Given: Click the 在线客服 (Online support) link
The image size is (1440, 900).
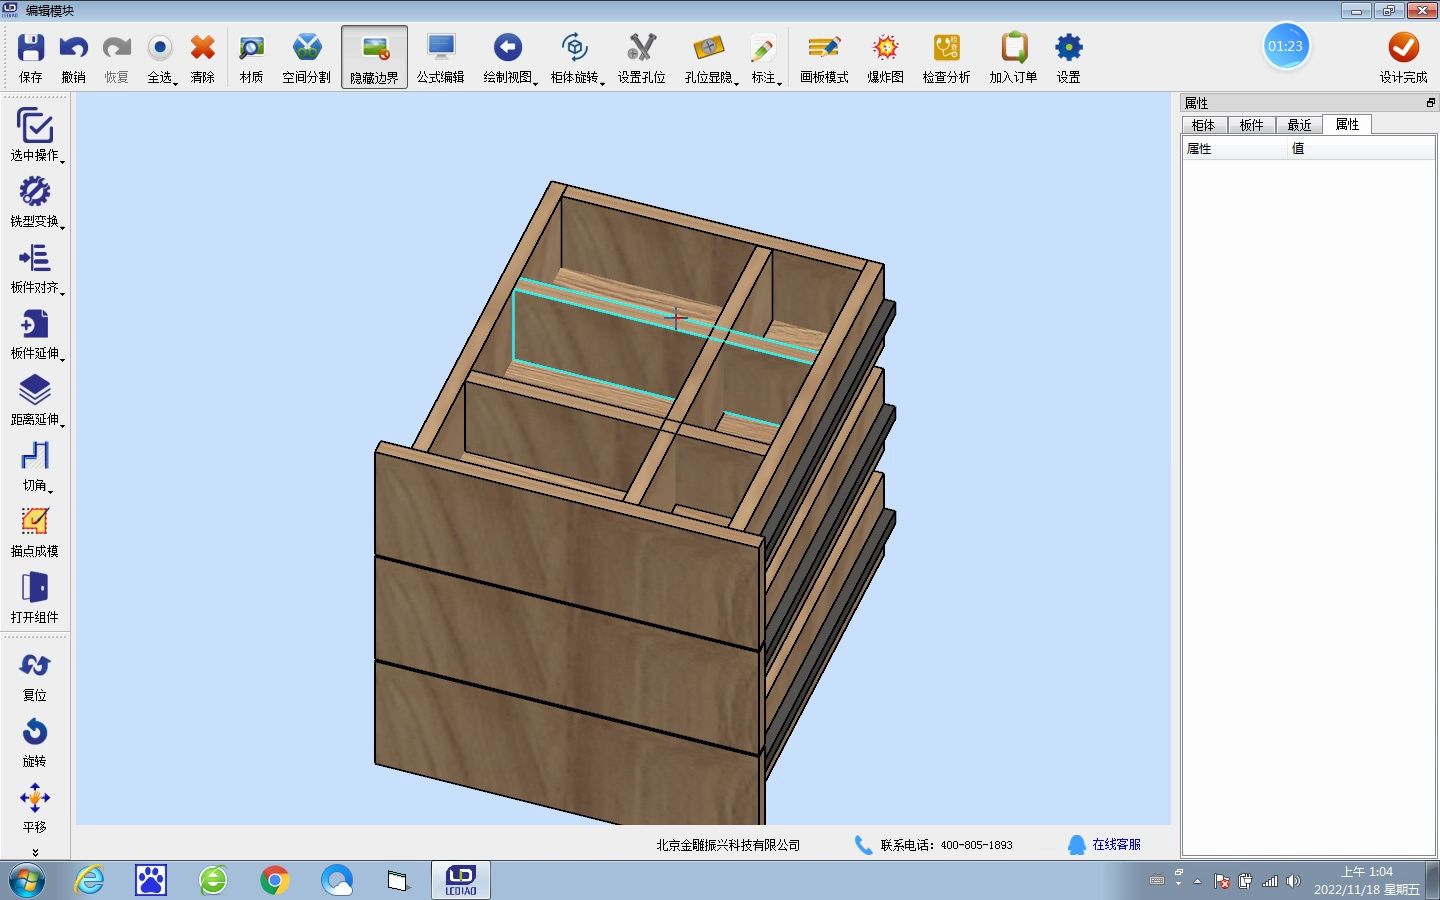Looking at the screenshot, I should 1116,845.
